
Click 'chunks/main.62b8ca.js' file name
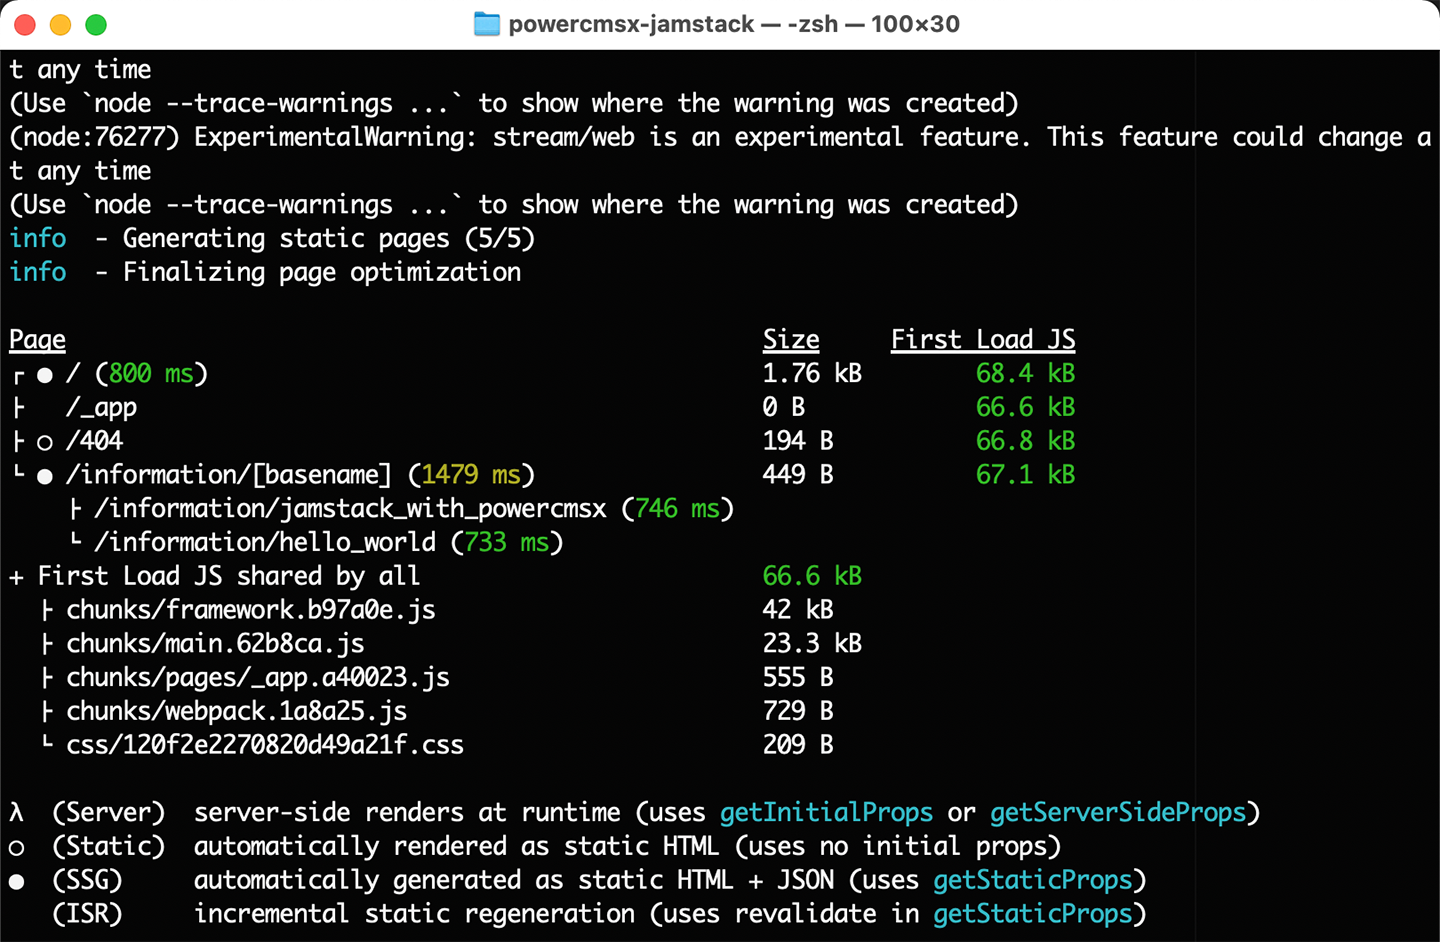click(x=215, y=644)
